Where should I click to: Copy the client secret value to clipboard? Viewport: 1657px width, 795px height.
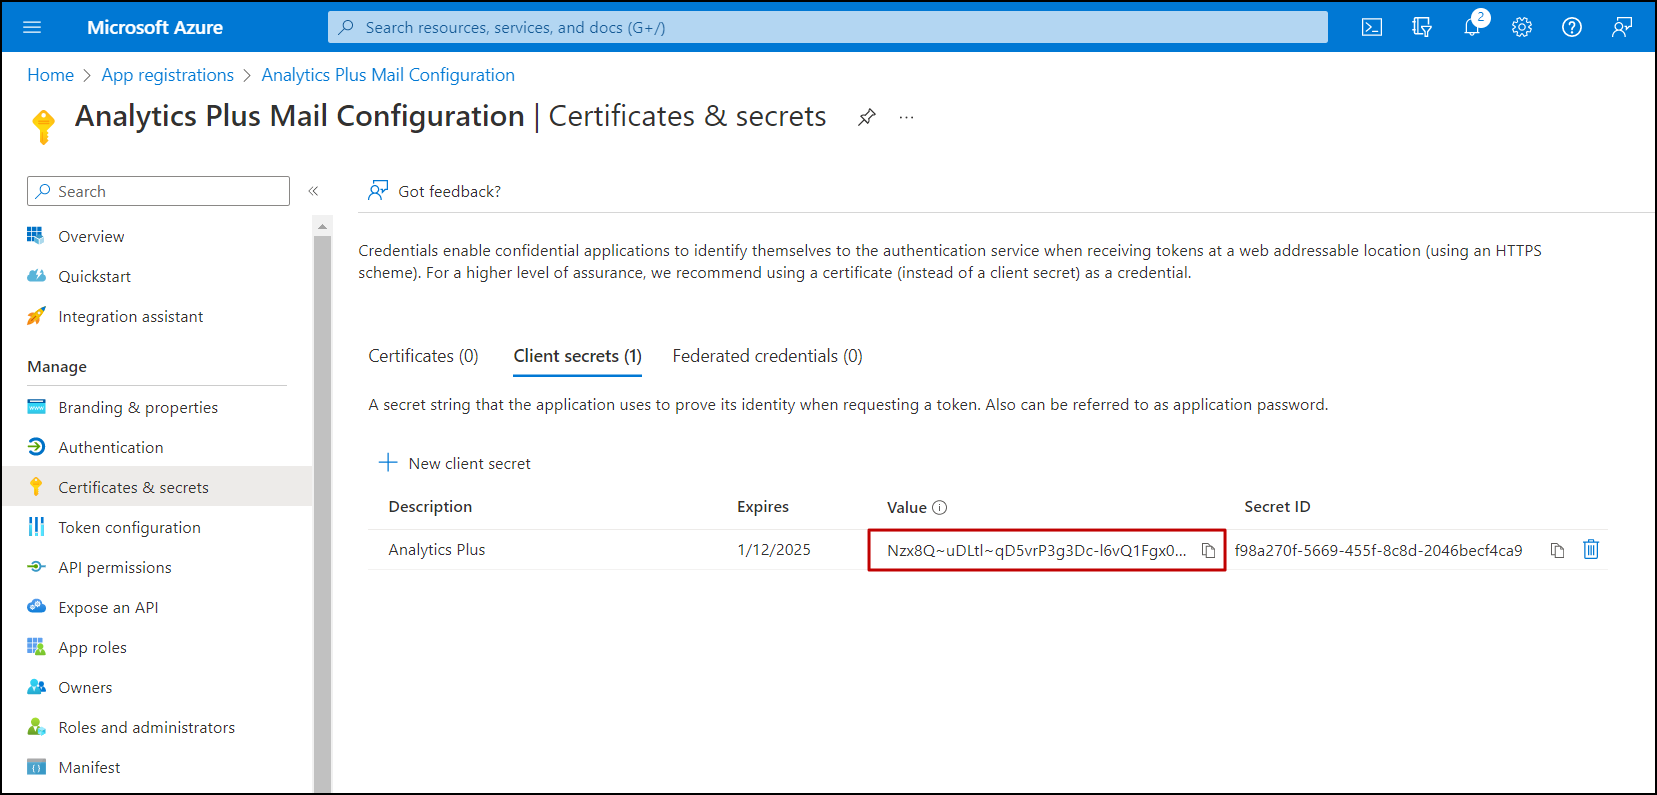[x=1208, y=550]
